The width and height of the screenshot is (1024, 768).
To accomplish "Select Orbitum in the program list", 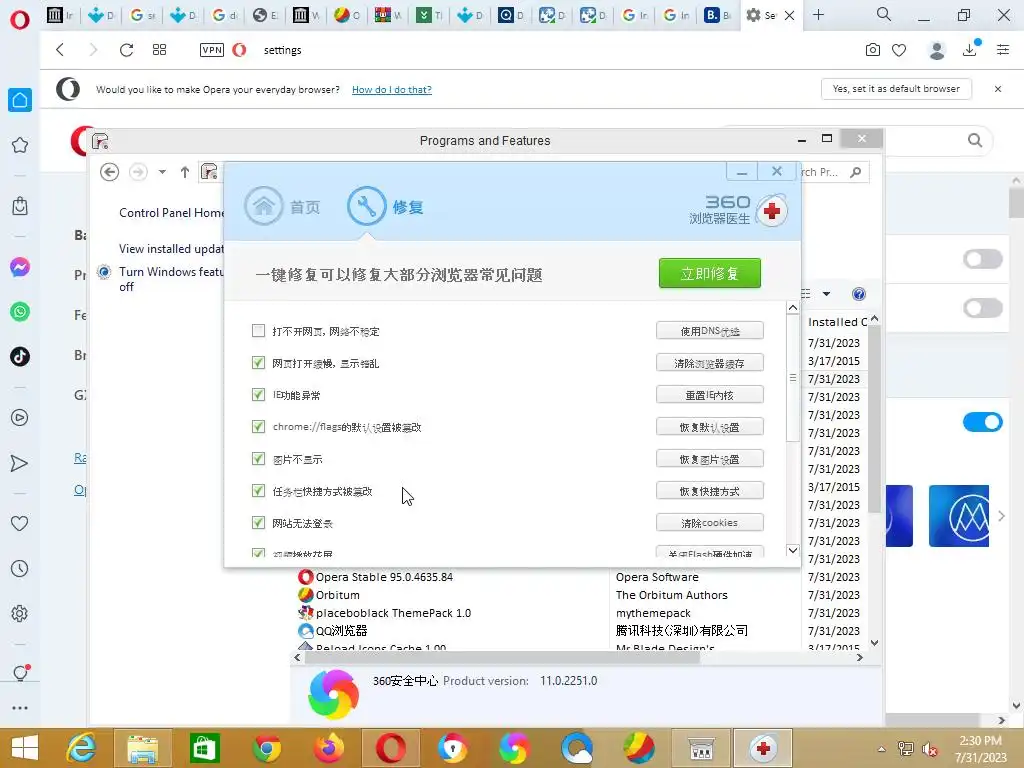I will [x=338, y=595].
